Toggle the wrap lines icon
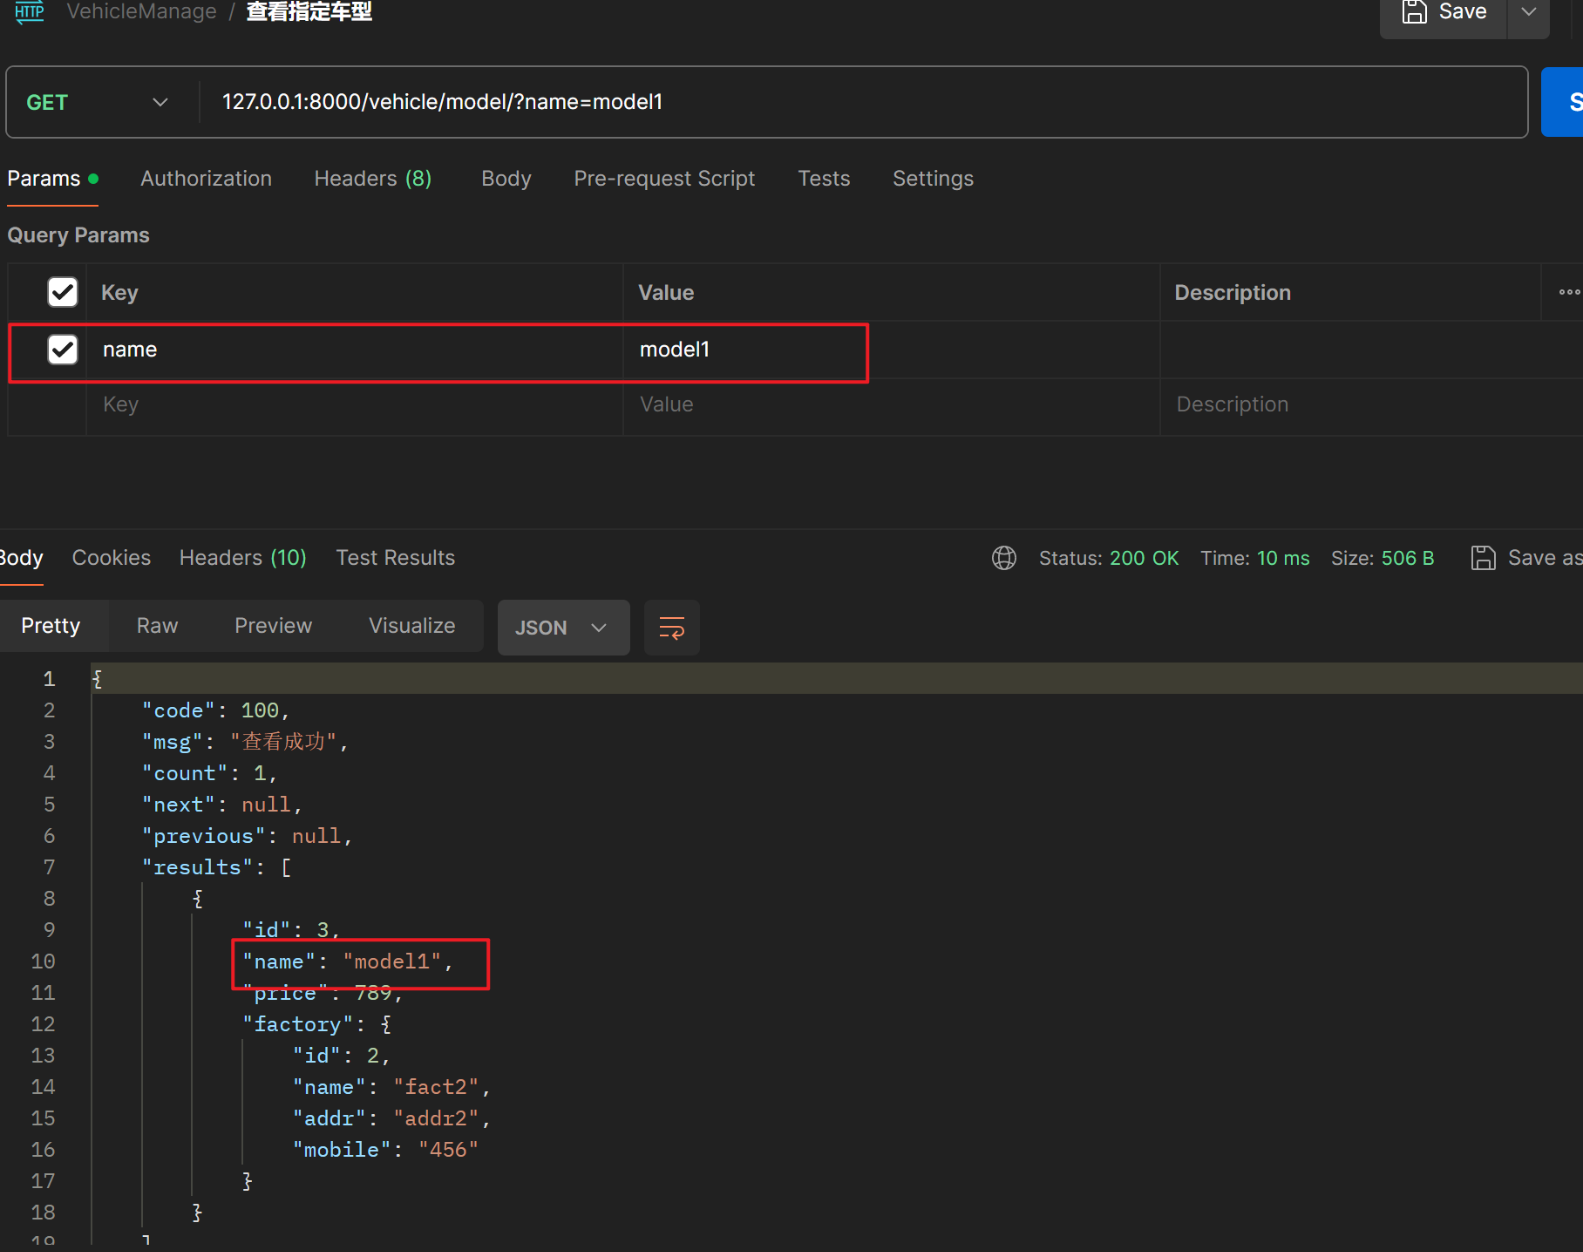1583x1252 pixels. point(672,628)
